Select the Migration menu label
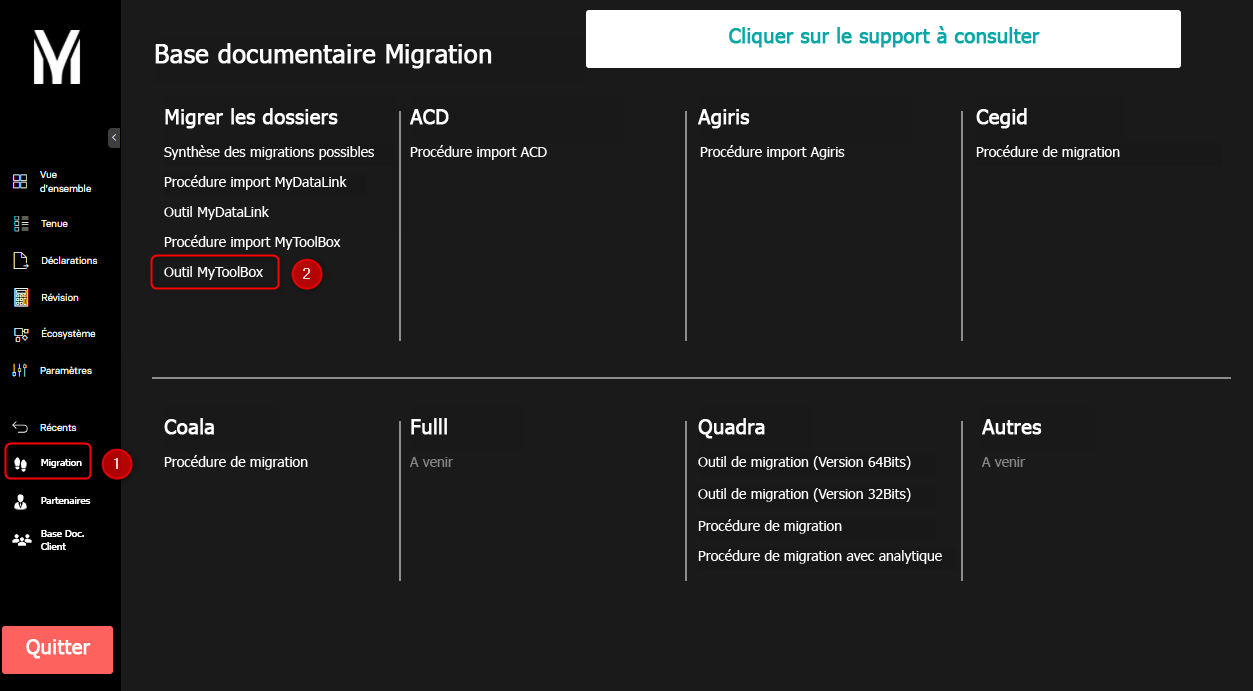 (x=61, y=463)
